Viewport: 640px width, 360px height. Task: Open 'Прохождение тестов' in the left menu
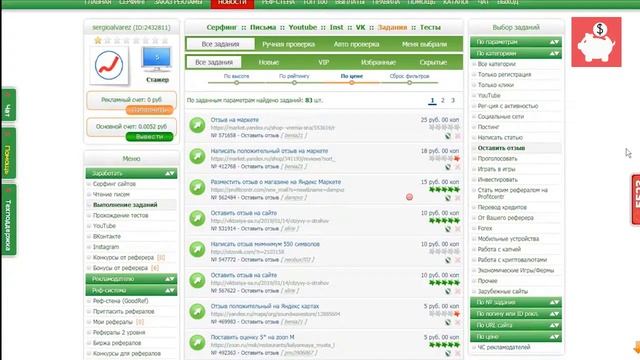click(x=120, y=216)
